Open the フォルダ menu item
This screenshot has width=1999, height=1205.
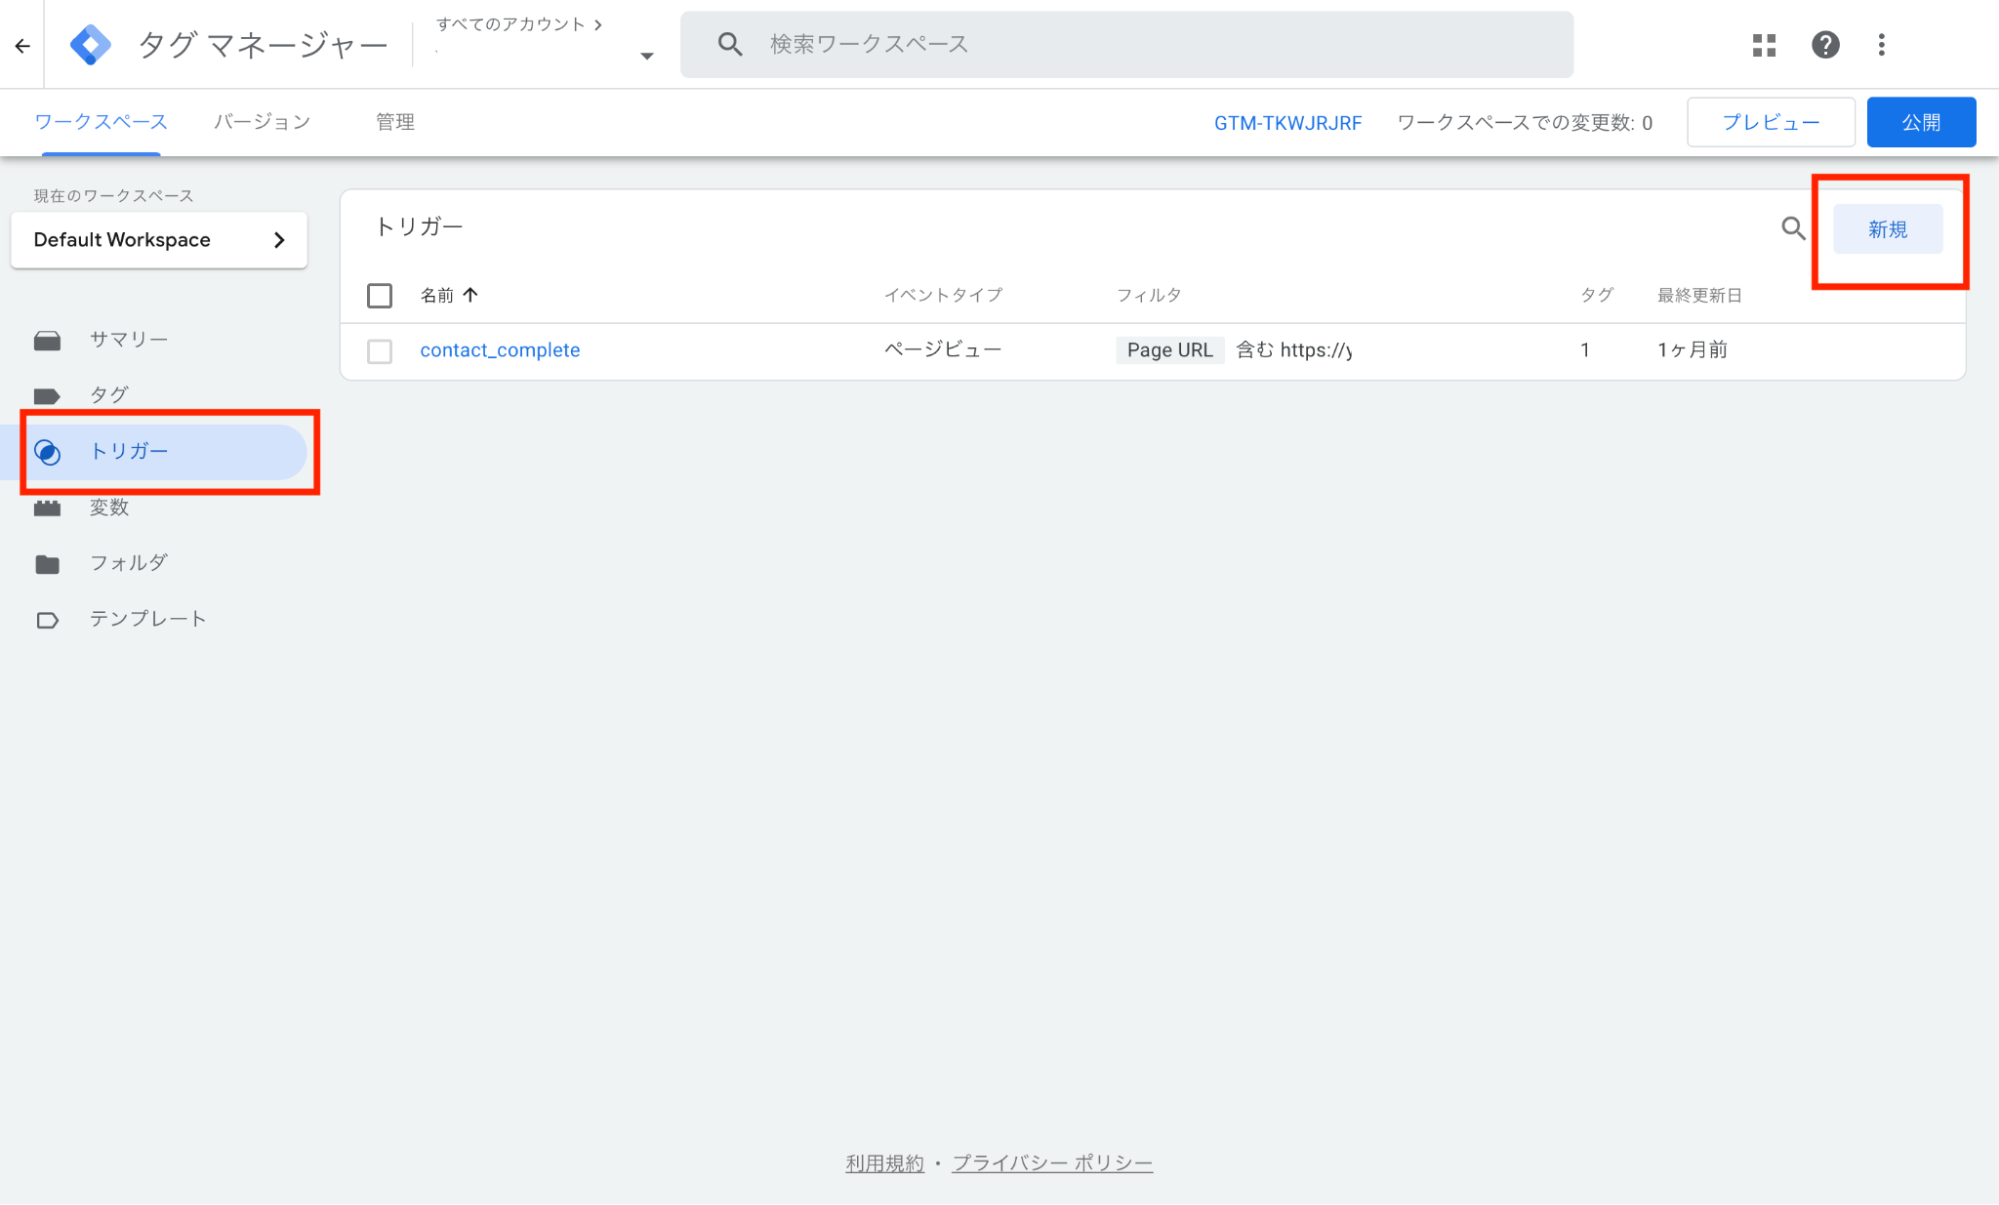coord(129,563)
